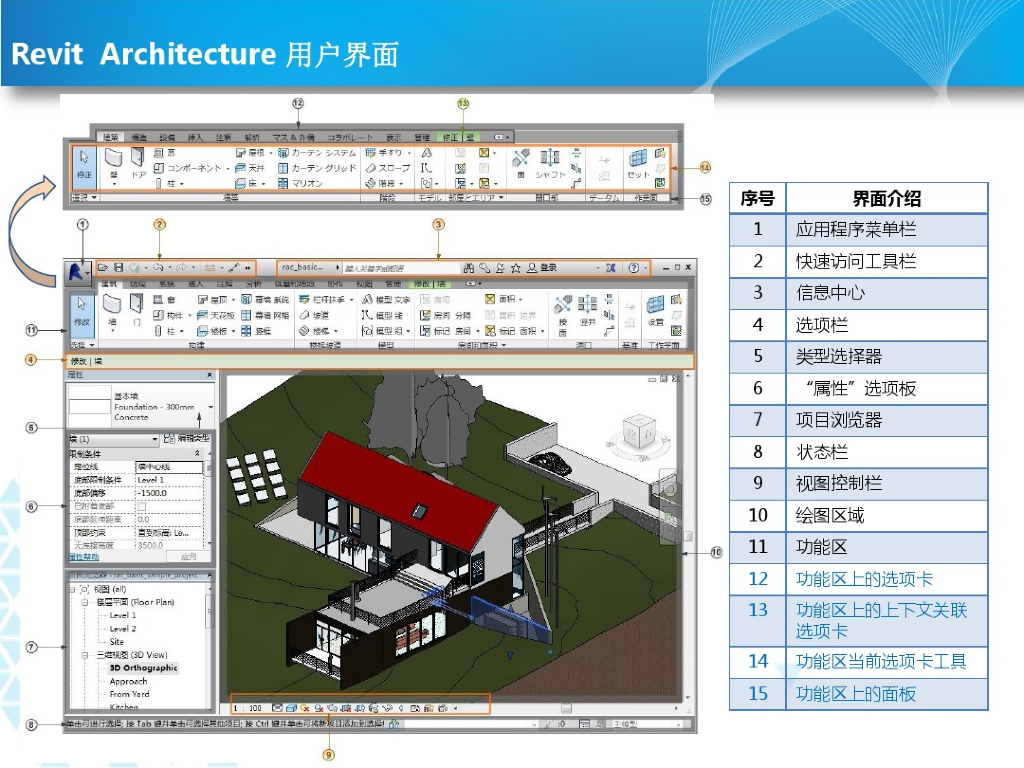Collapse the 视图 (all) tree node
Image resolution: width=1024 pixels, height=768 pixels.
(72, 589)
